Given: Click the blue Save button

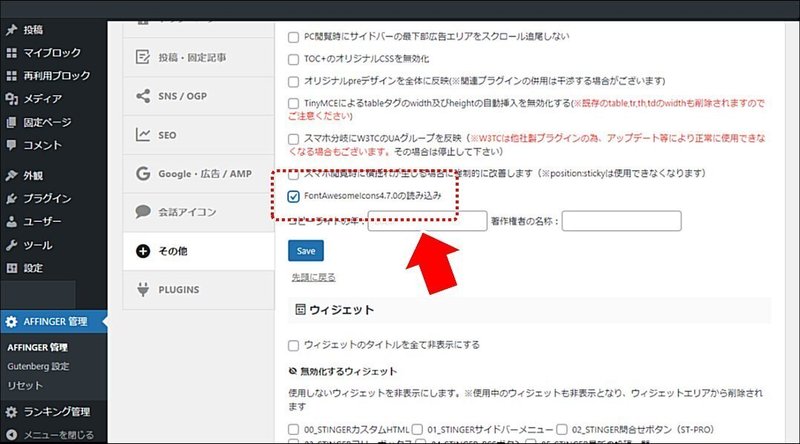Looking at the screenshot, I should tap(306, 251).
